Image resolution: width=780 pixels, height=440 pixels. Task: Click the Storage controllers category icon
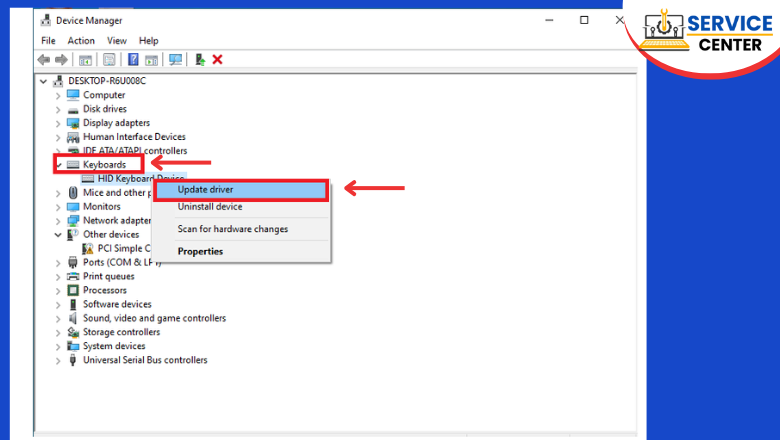(x=73, y=332)
